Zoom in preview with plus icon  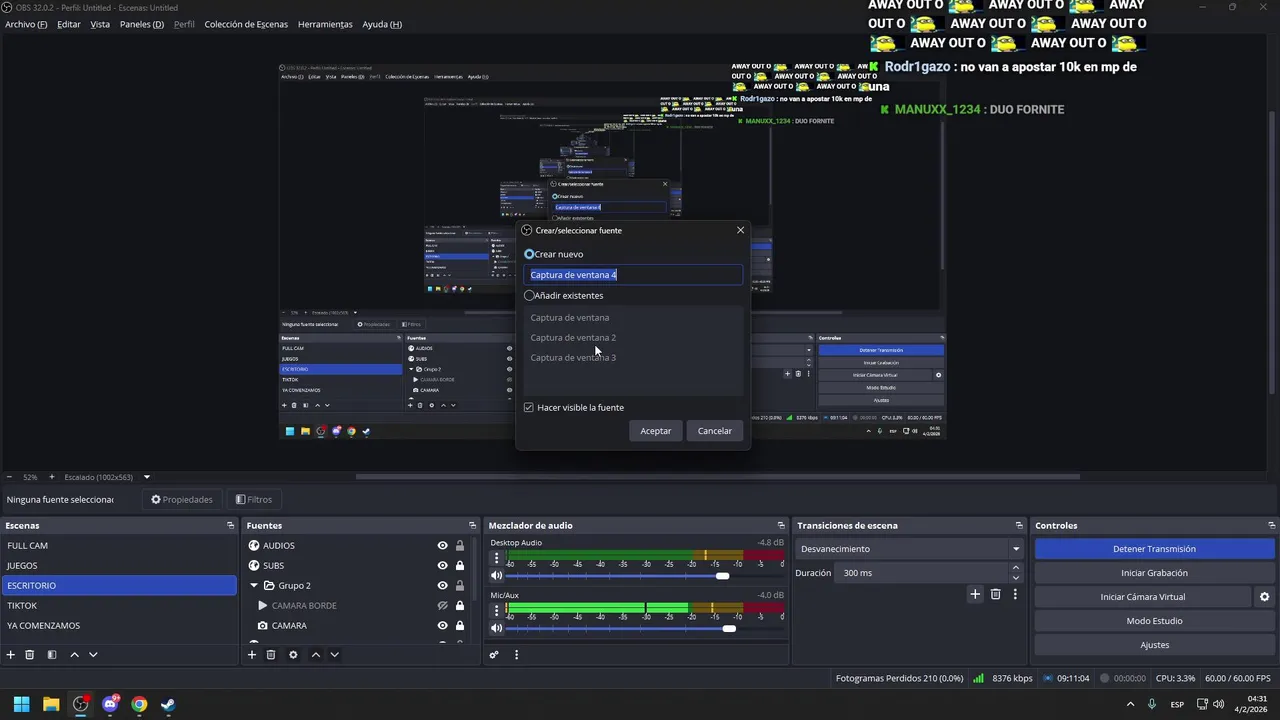pos(52,477)
